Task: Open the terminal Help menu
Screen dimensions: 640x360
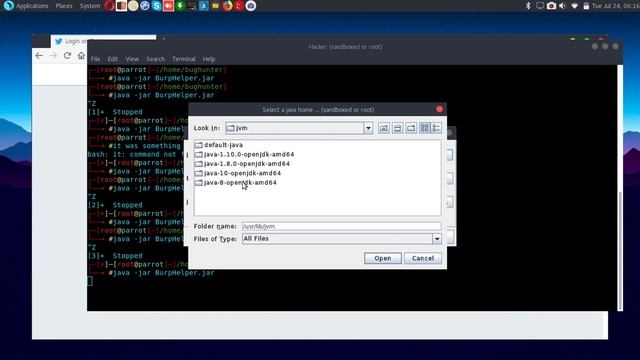Action: [x=209, y=59]
